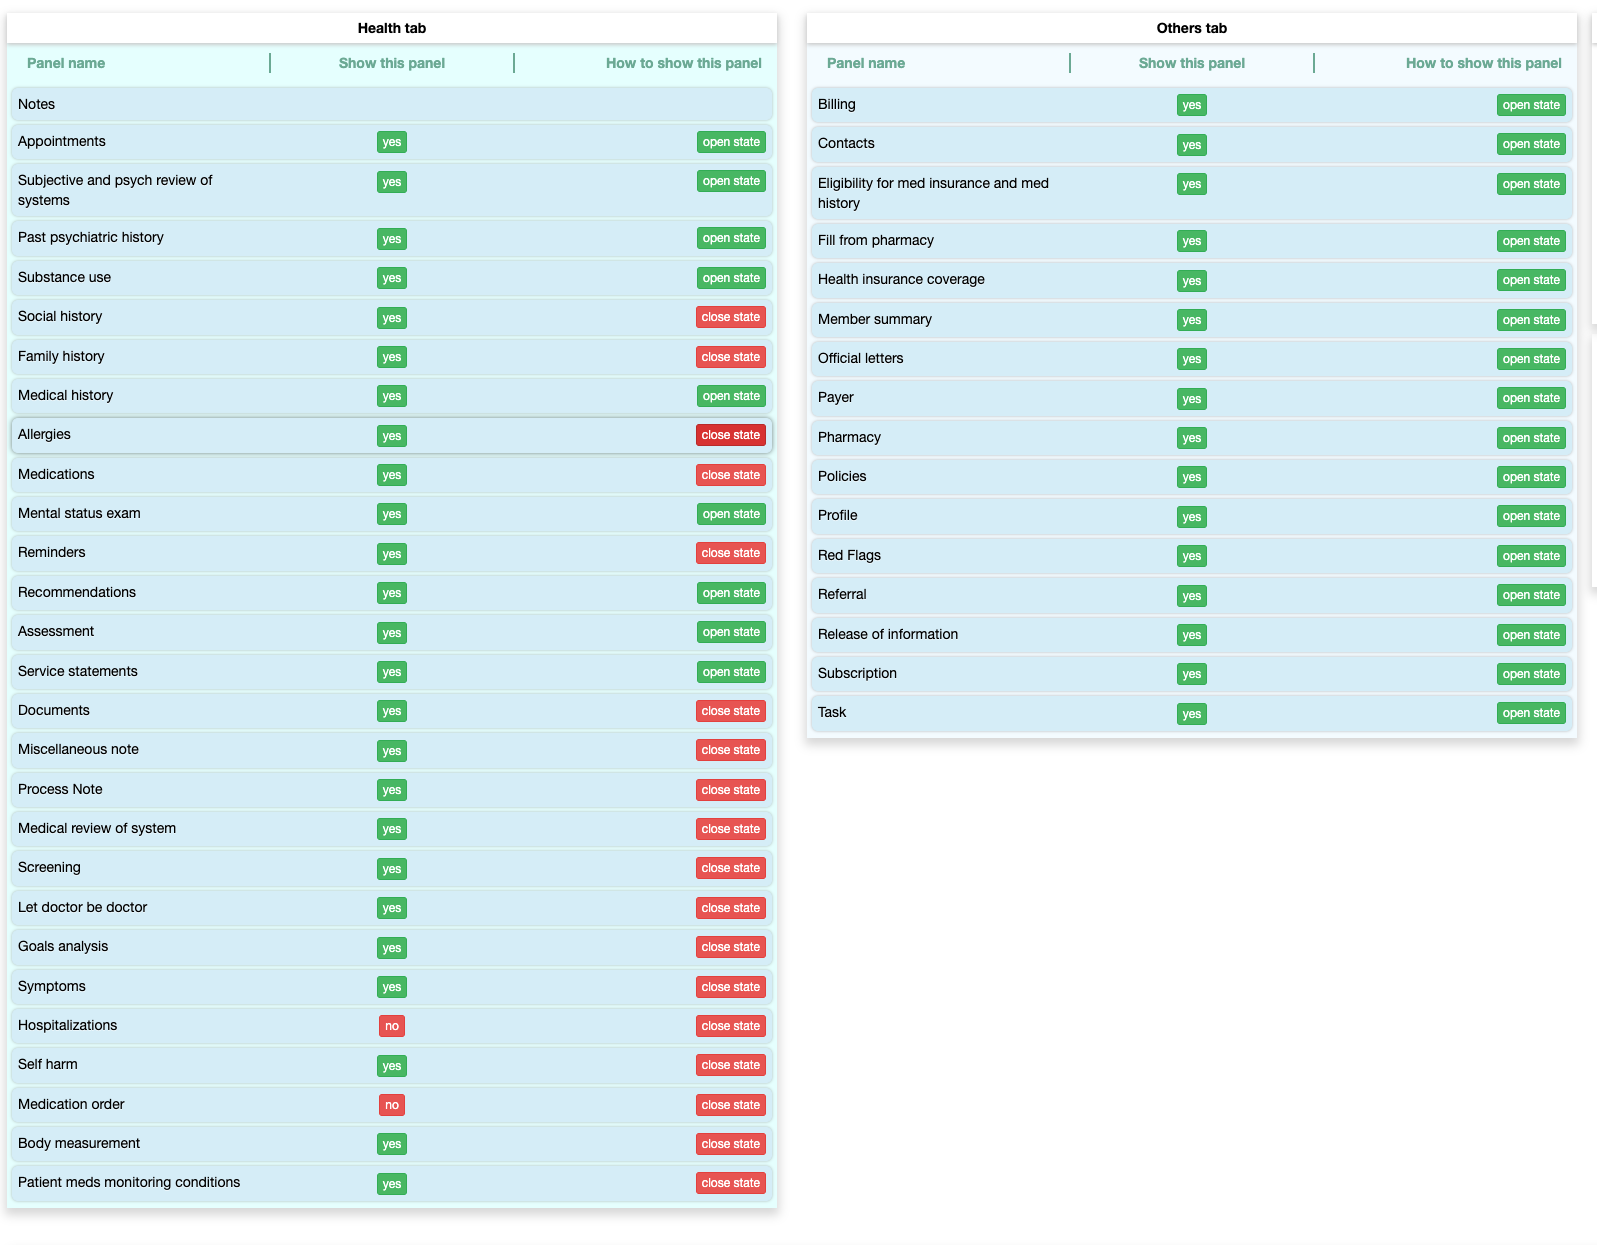Viewport: 1597px width, 1245px height.
Task: Toggle Miscellaneous note 'yes' badge
Action: pos(392,751)
